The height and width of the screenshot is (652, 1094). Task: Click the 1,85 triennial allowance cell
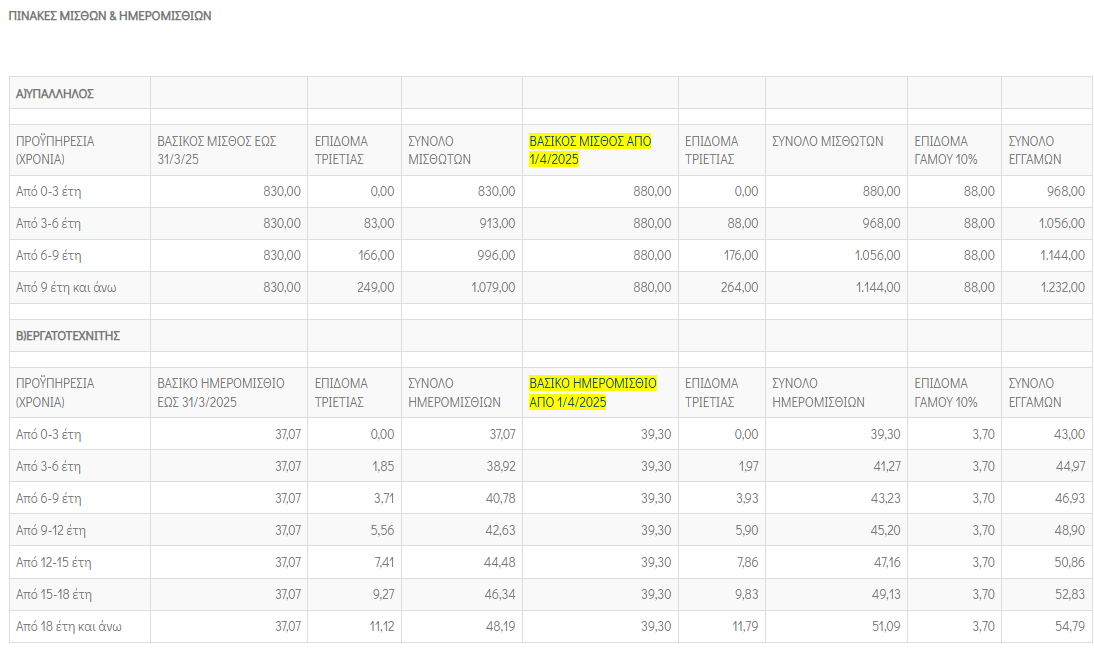382,467
